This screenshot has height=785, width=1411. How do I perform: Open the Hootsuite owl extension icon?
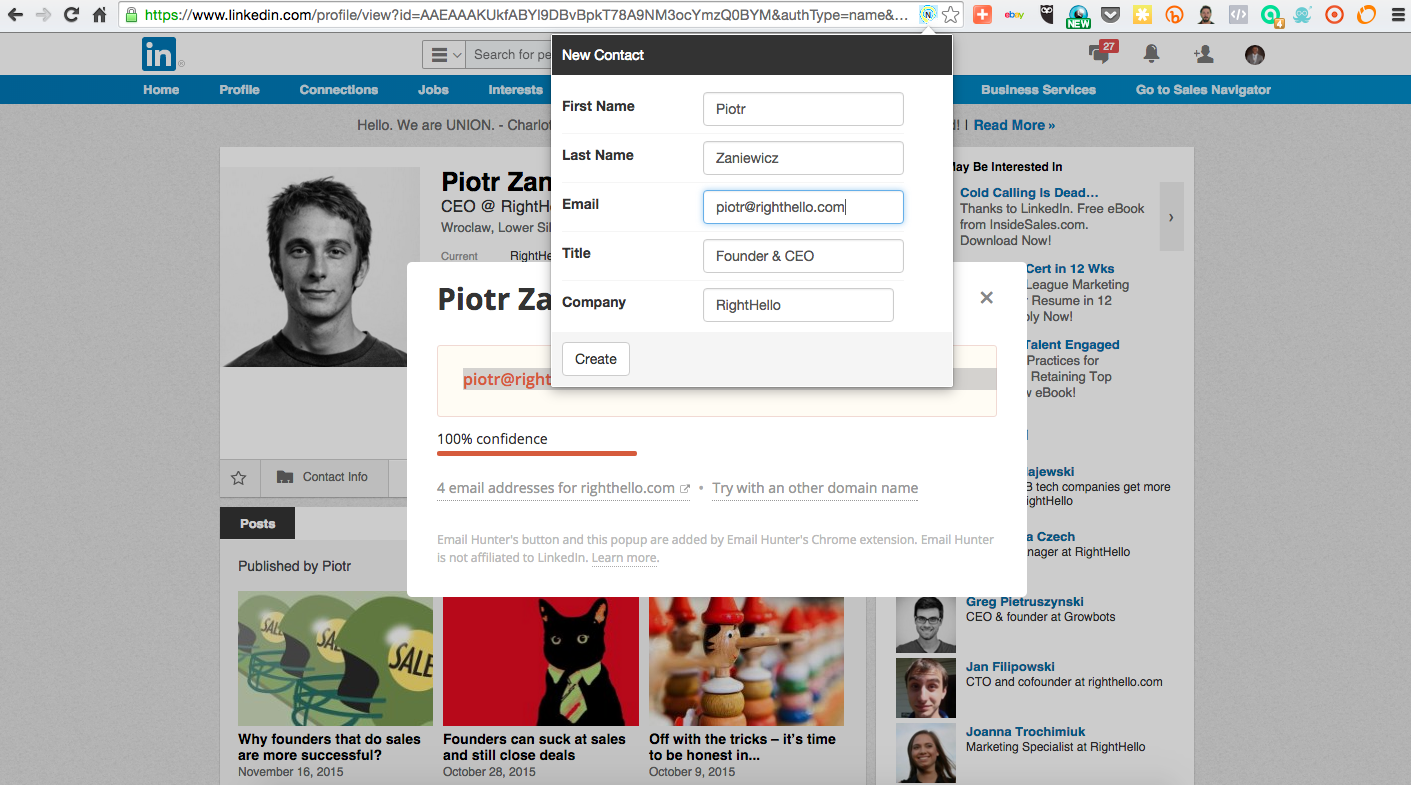[x=1046, y=15]
